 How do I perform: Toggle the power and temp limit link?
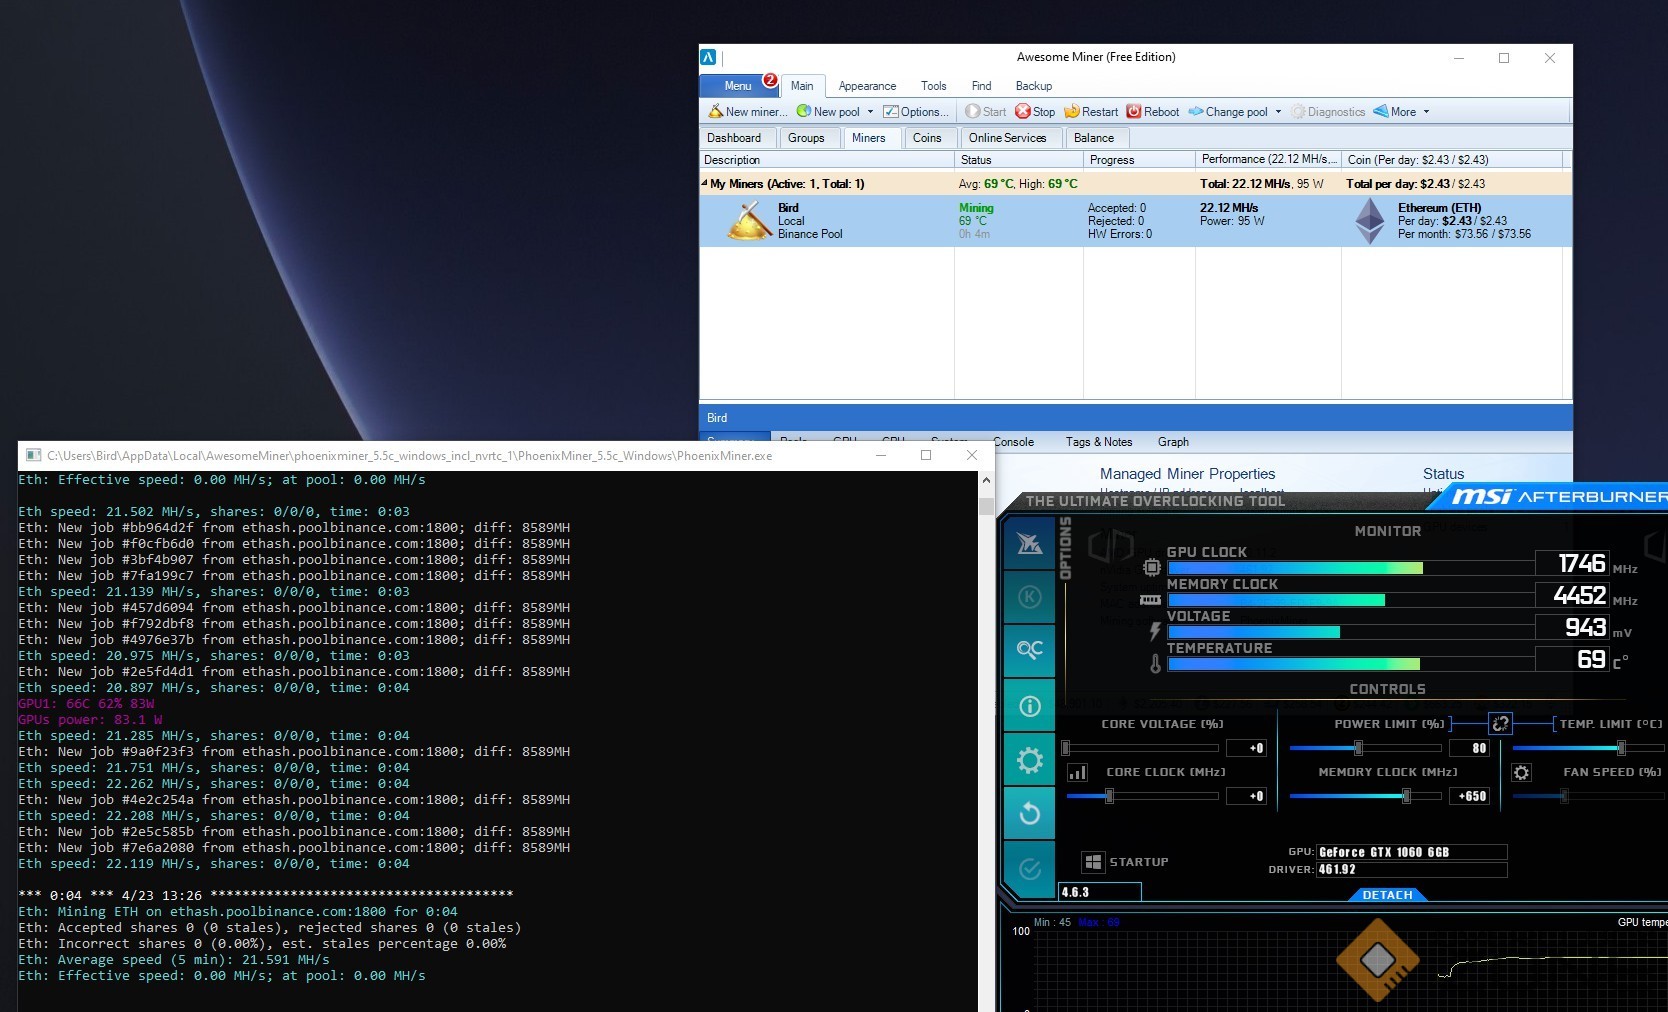click(1500, 724)
